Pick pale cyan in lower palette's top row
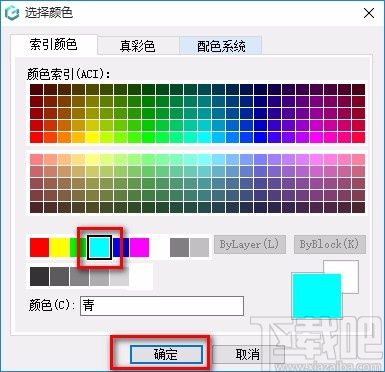This screenshot has width=385, height=372. point(204,159)
